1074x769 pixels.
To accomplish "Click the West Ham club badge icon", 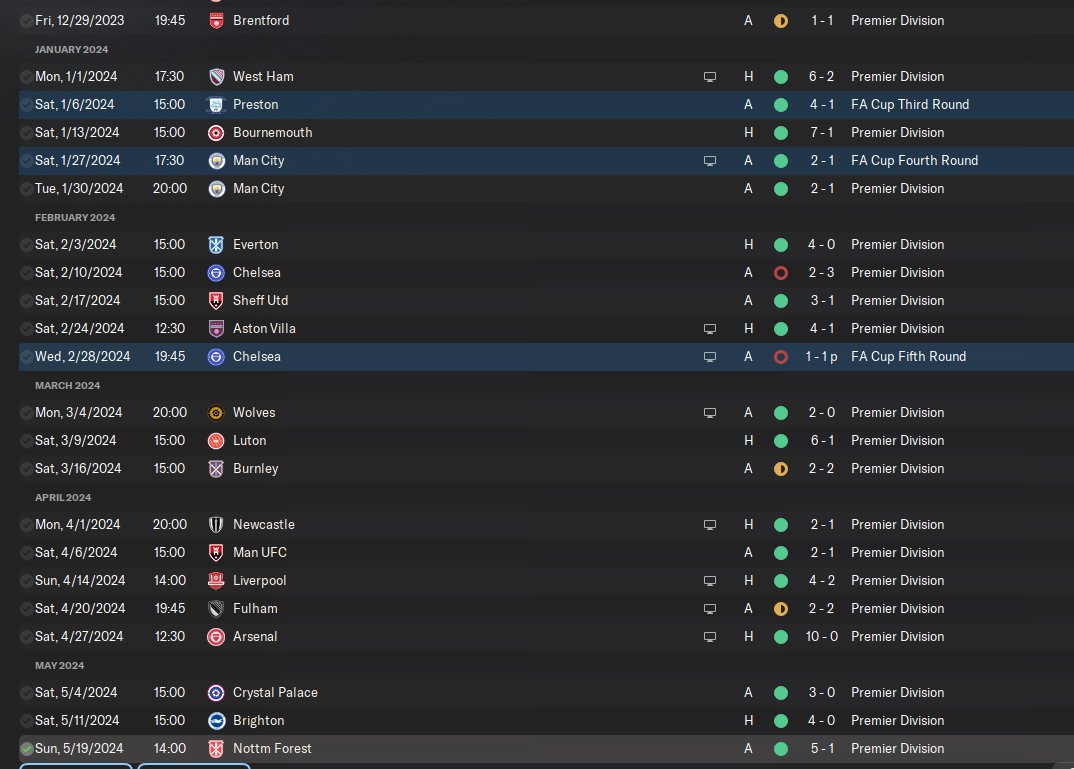I will (x=216, y=77).
